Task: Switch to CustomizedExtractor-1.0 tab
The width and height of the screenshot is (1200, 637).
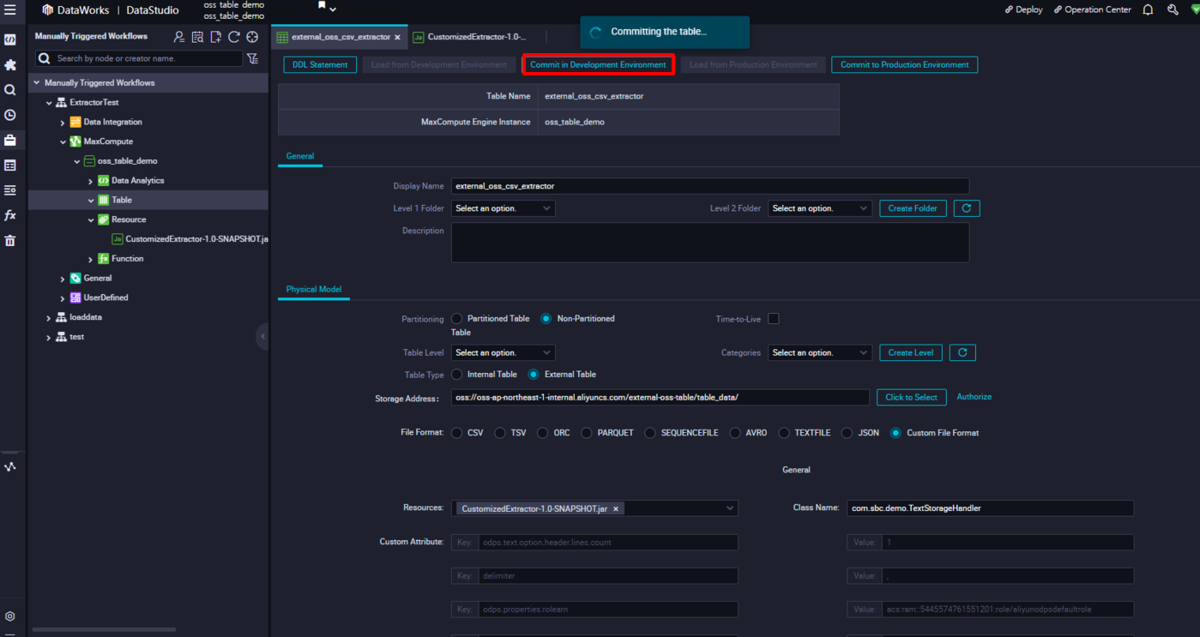Action: coord(469,37)
